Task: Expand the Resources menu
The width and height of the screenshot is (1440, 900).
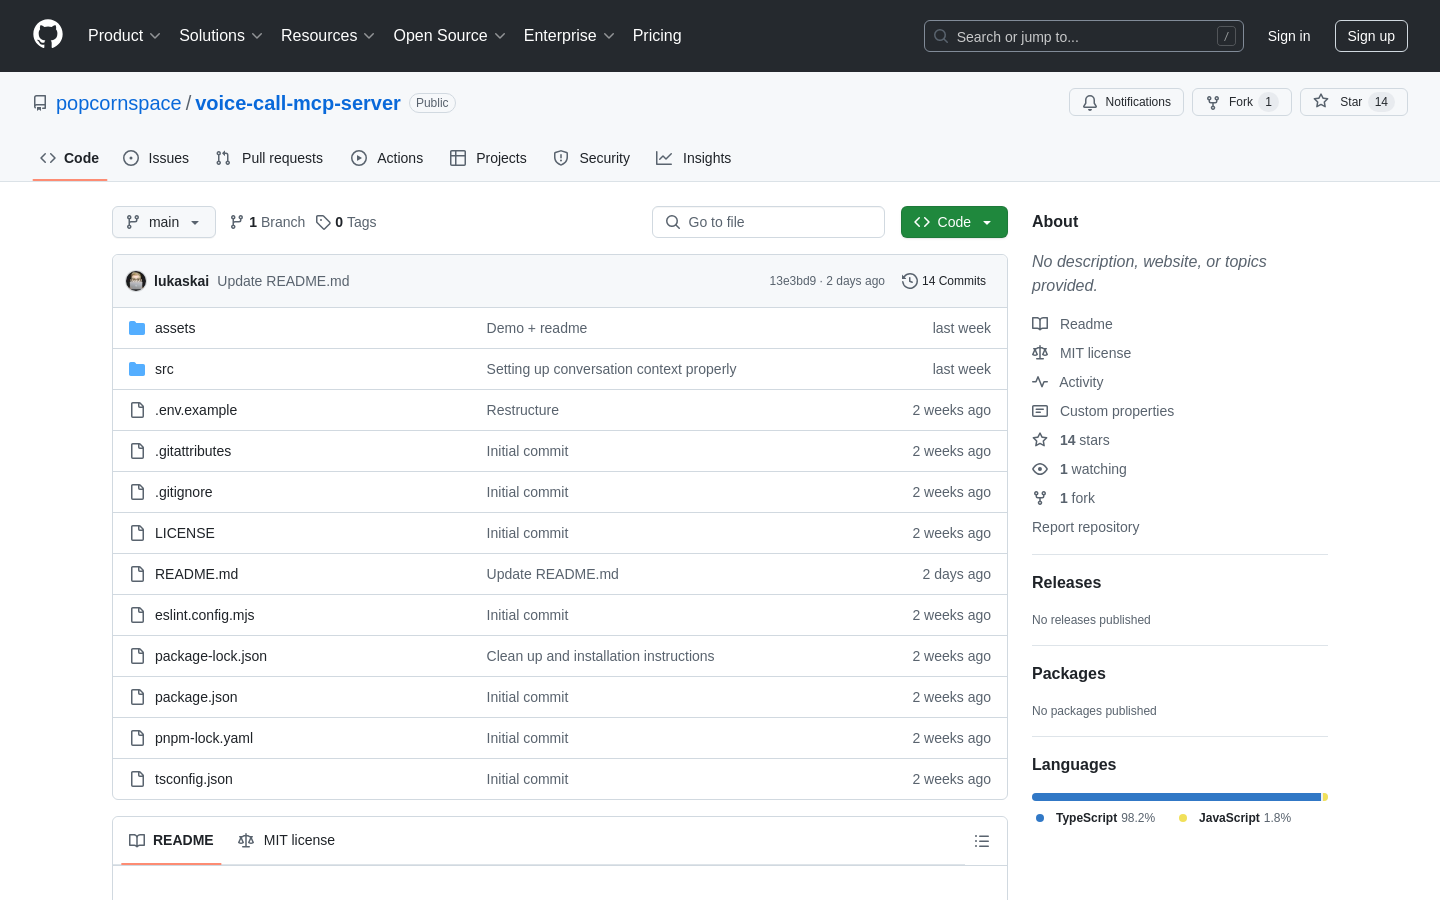Action: (328, 35)
